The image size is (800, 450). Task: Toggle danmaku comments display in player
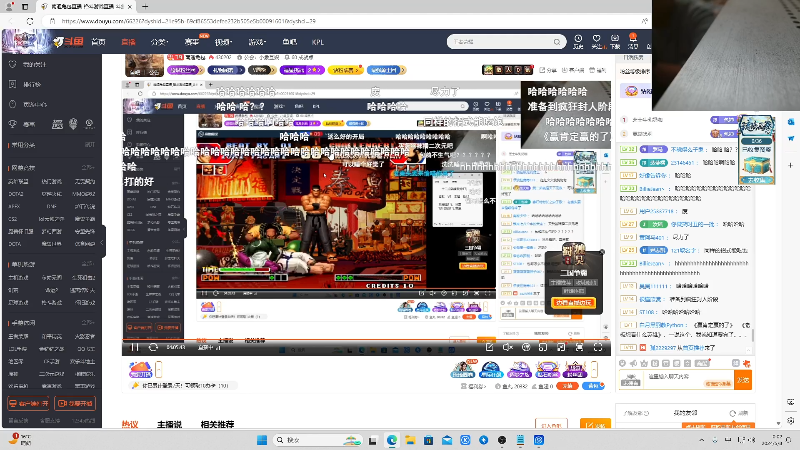click(x=526, y=347)
